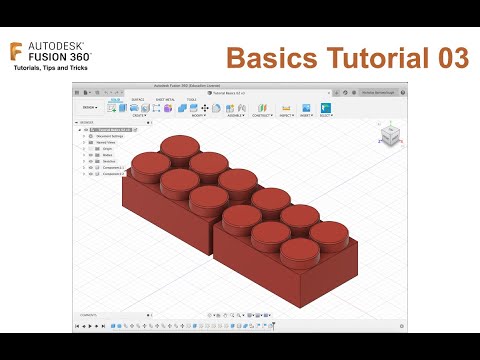Select the Tutorial Basics 02 document tab
Screen dimensions: 480x360
227,93
